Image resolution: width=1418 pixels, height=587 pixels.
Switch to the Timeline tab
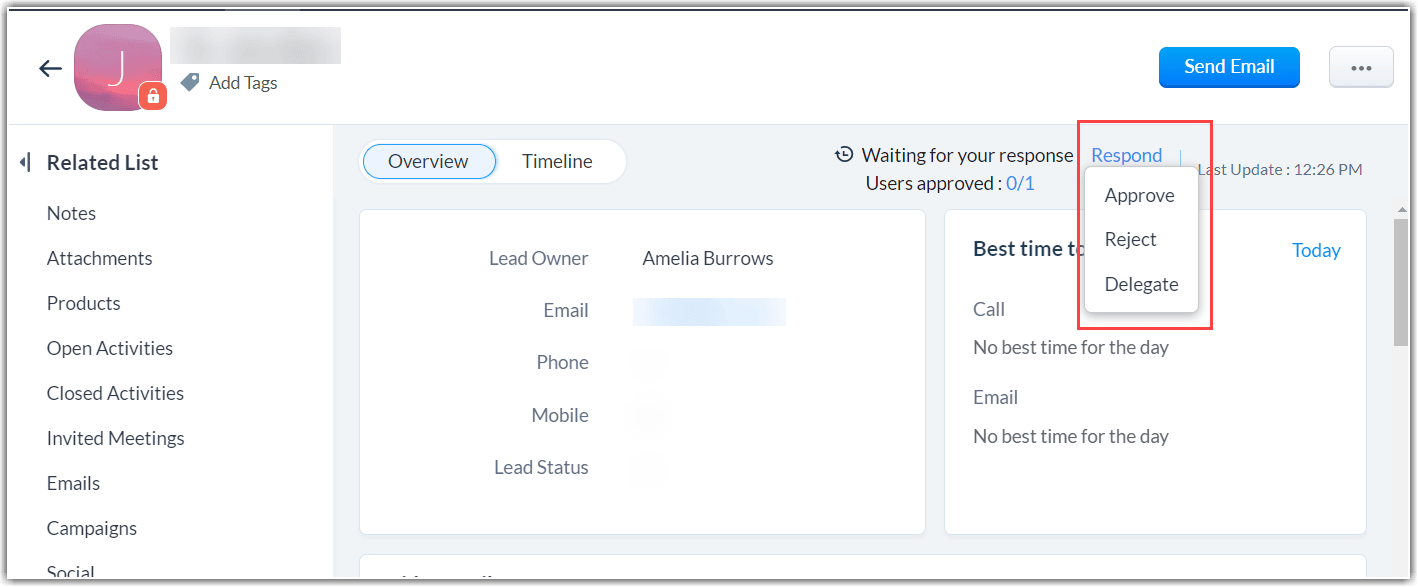557,161
